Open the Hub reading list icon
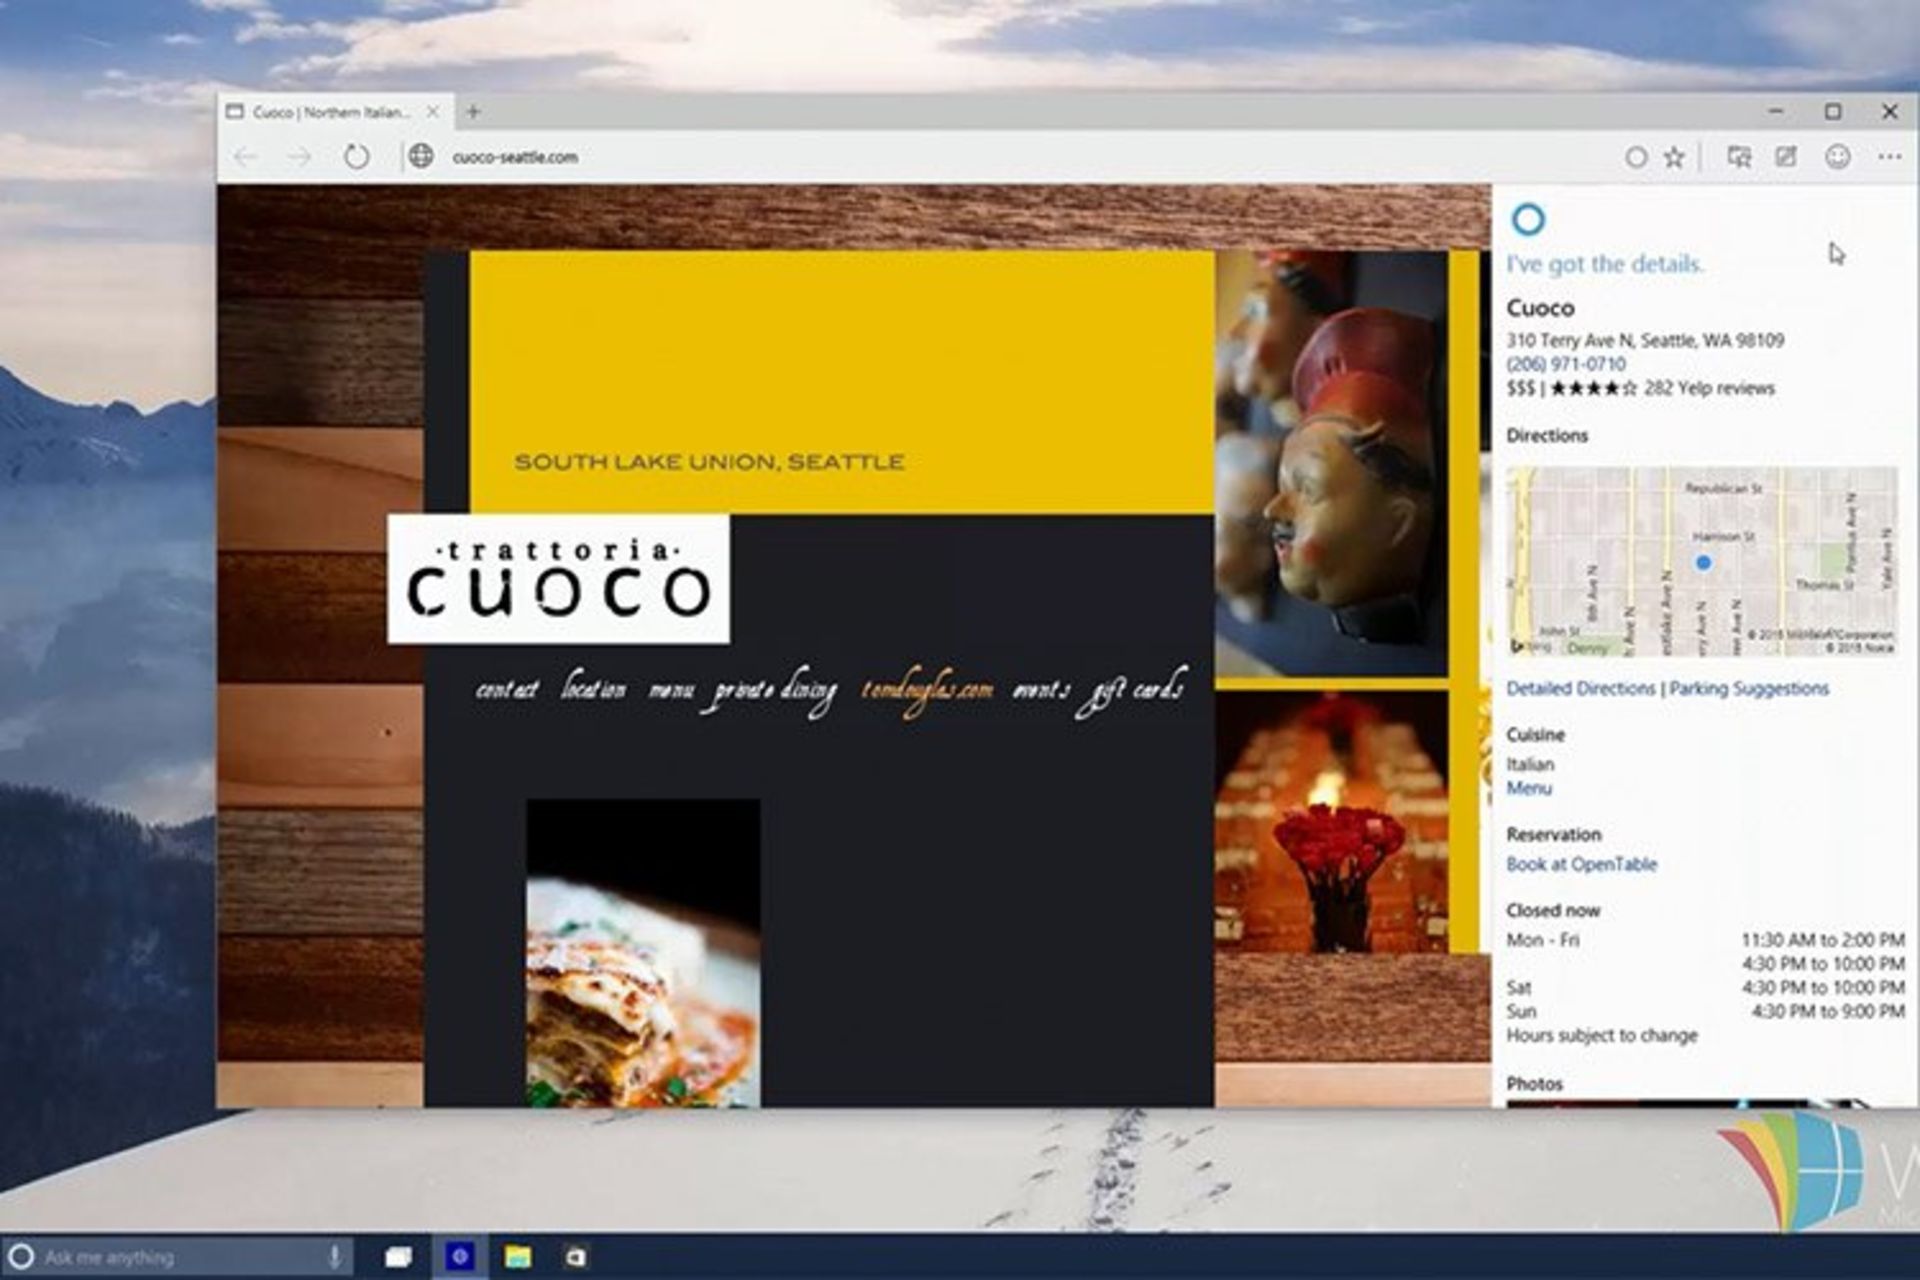1920x1280 pixels. click(x=1739, y=157)
